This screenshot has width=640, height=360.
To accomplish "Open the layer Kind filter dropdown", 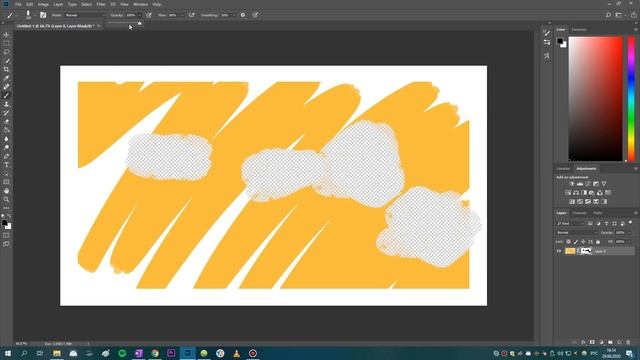I will point(571,223).
